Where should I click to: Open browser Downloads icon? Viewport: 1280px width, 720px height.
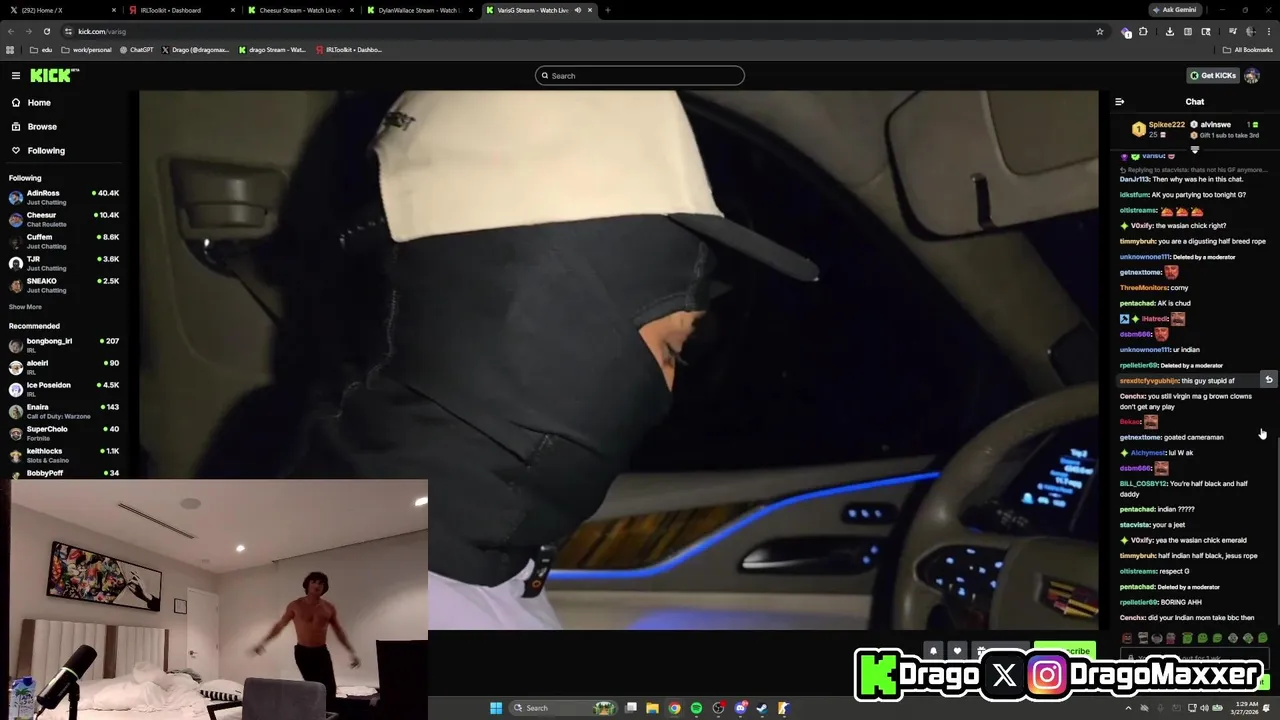point(1169,31)
